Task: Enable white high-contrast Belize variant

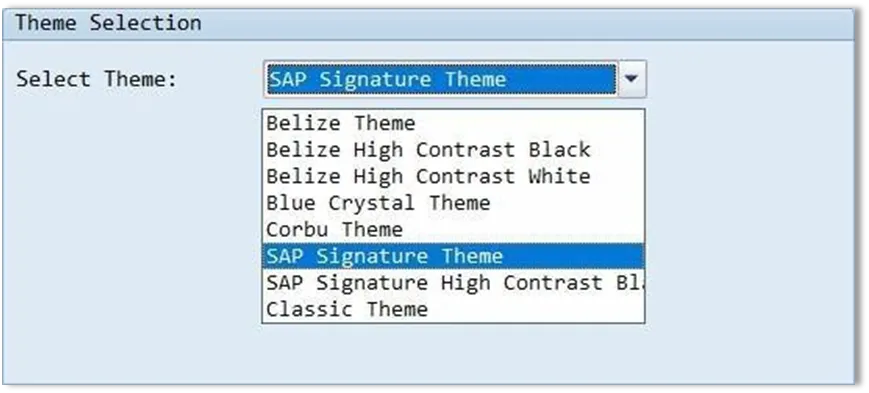Action: [x=453, y=176]
